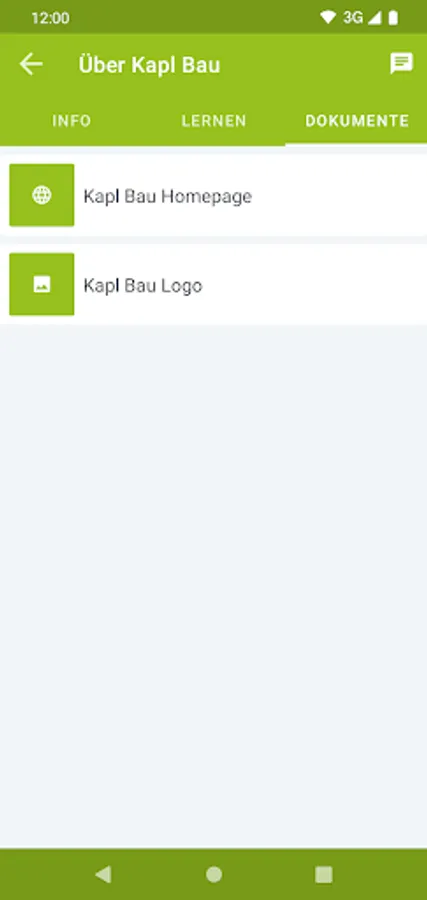Open Kapl Bau Logo document

[x=143, y=285]
